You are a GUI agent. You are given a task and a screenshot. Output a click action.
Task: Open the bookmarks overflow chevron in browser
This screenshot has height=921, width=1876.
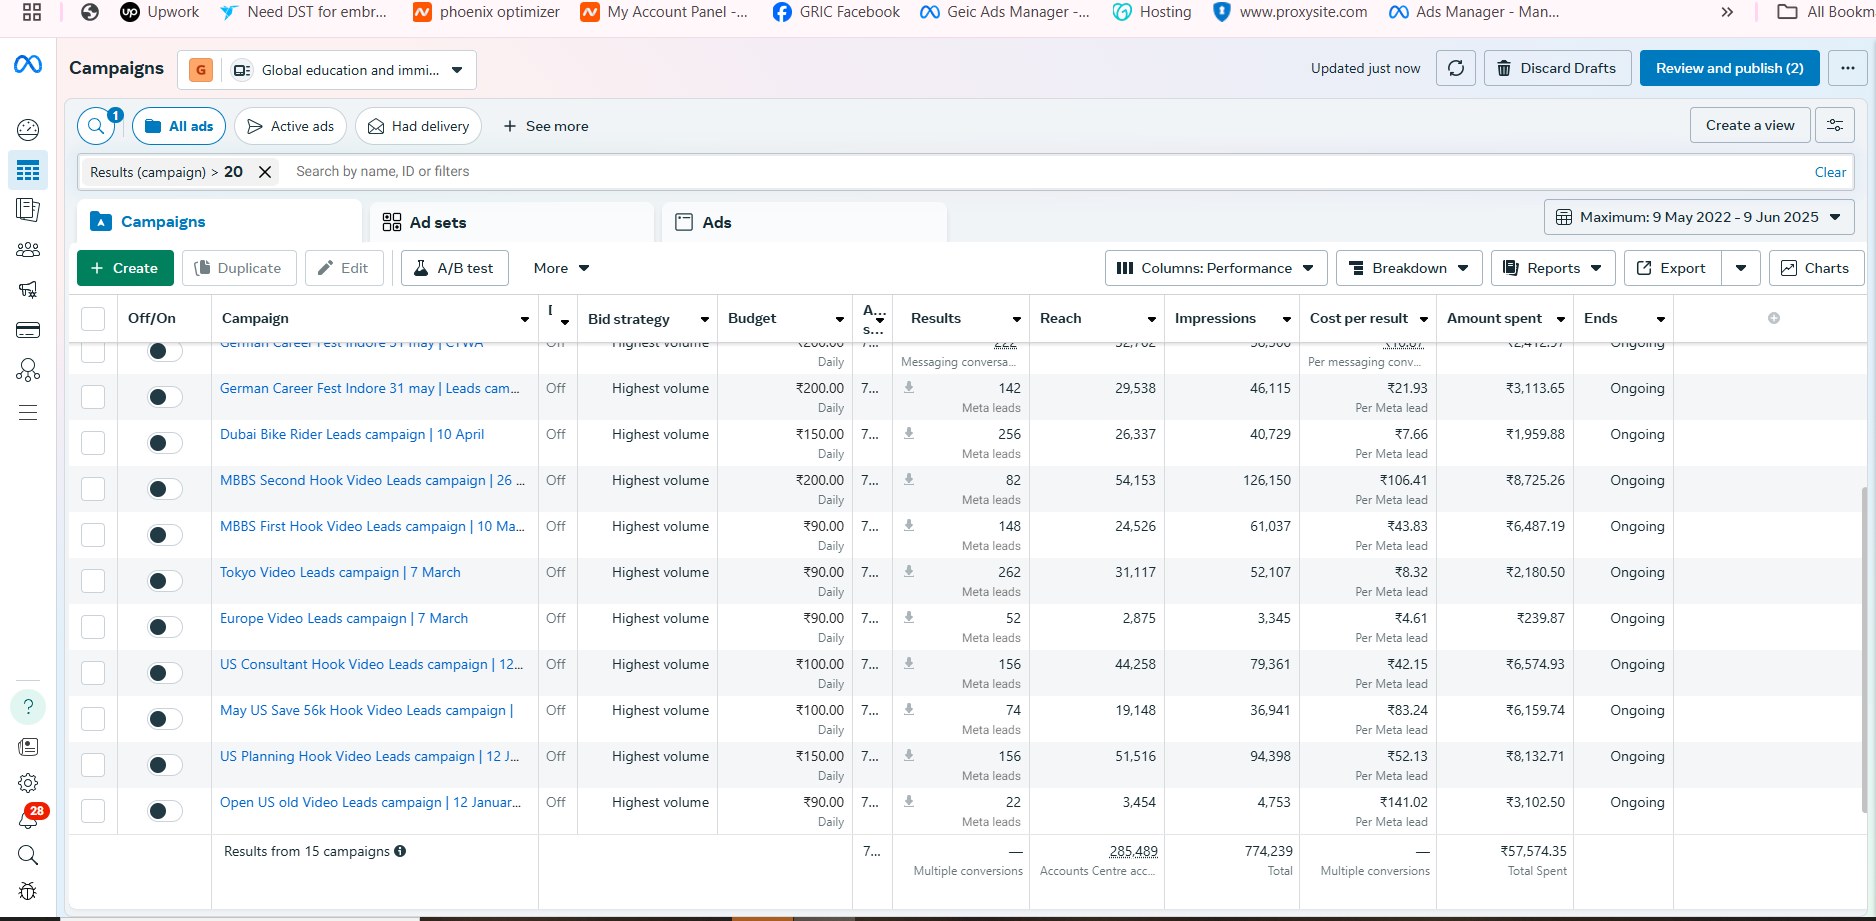click(x=1727, y=12)
